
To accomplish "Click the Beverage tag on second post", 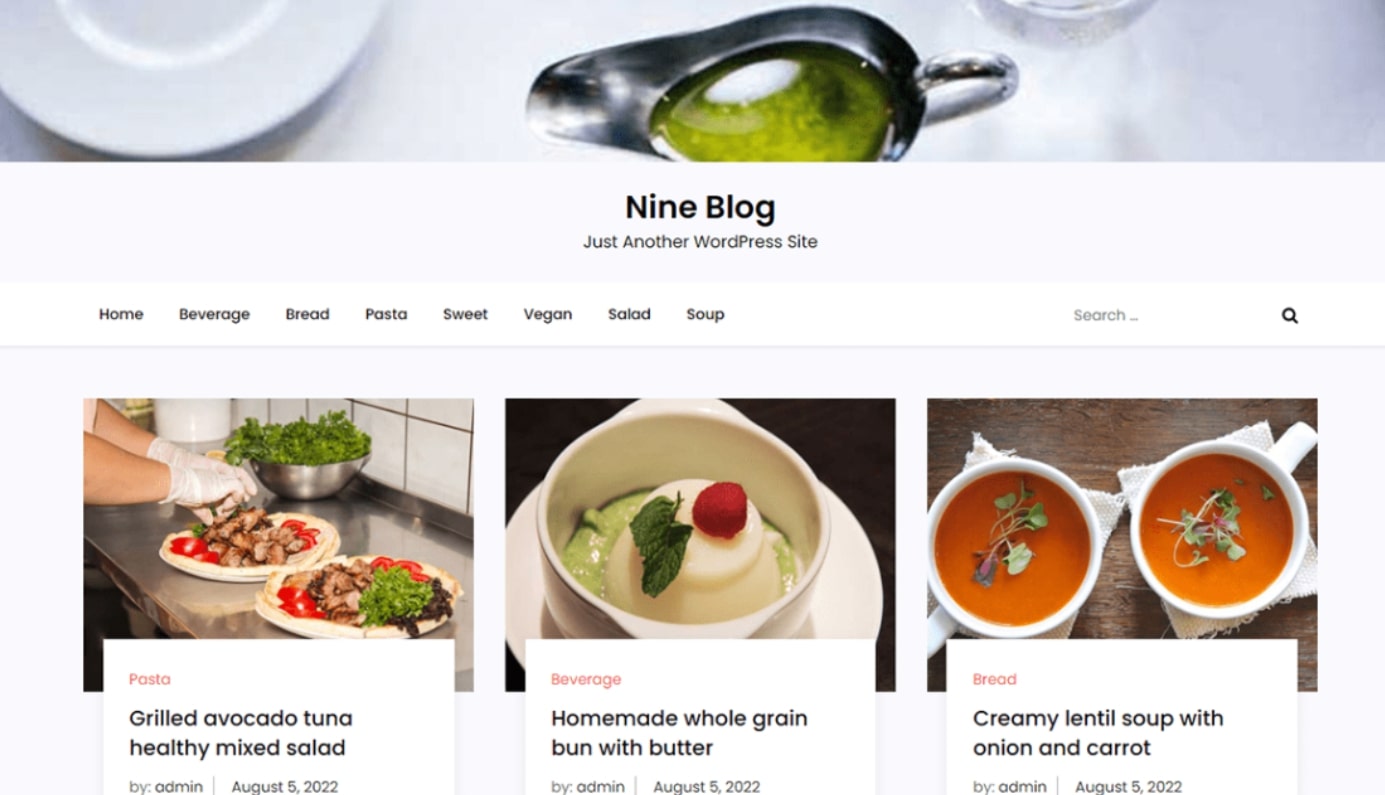I will (586, 679).
